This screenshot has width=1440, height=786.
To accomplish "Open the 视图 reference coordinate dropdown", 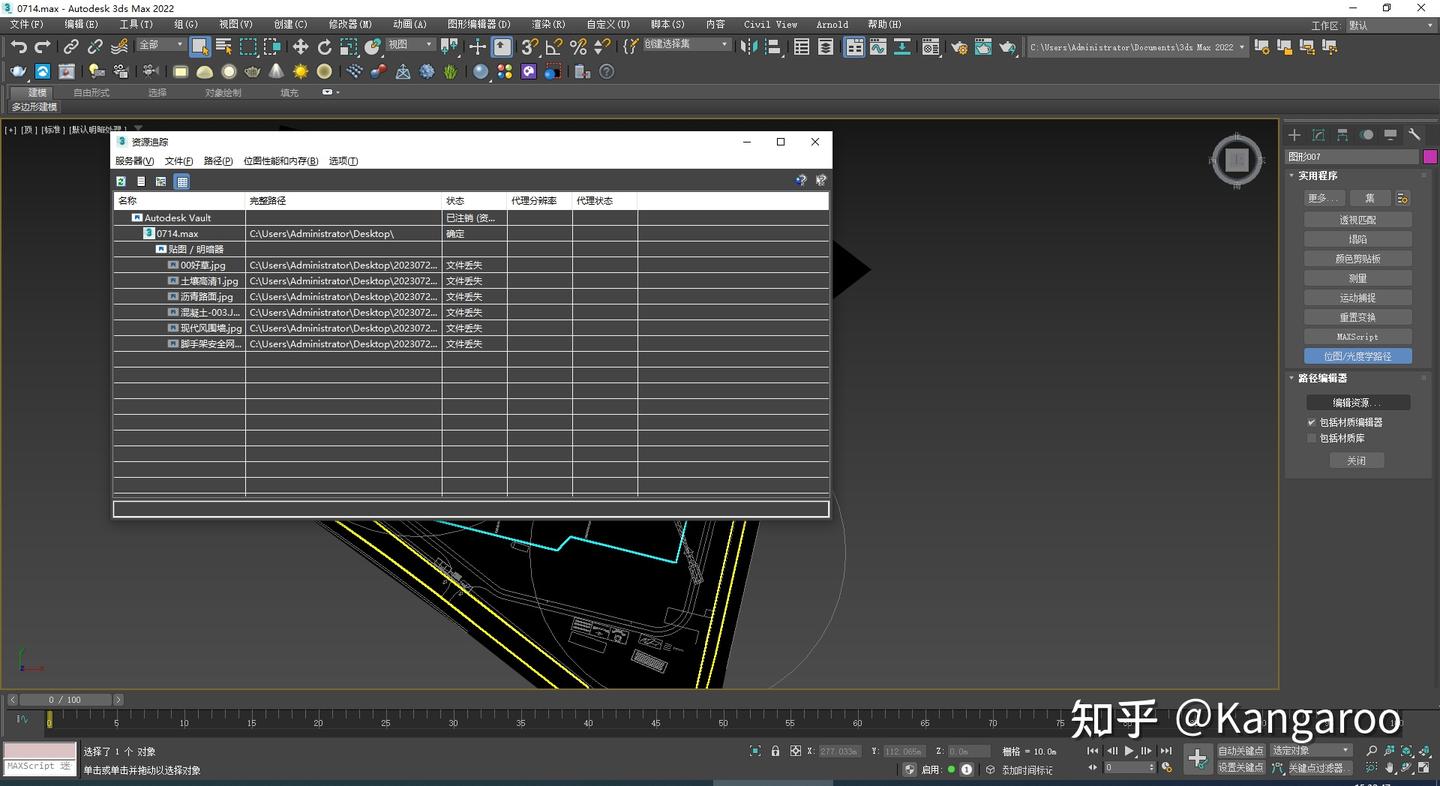I will point(410,45).
